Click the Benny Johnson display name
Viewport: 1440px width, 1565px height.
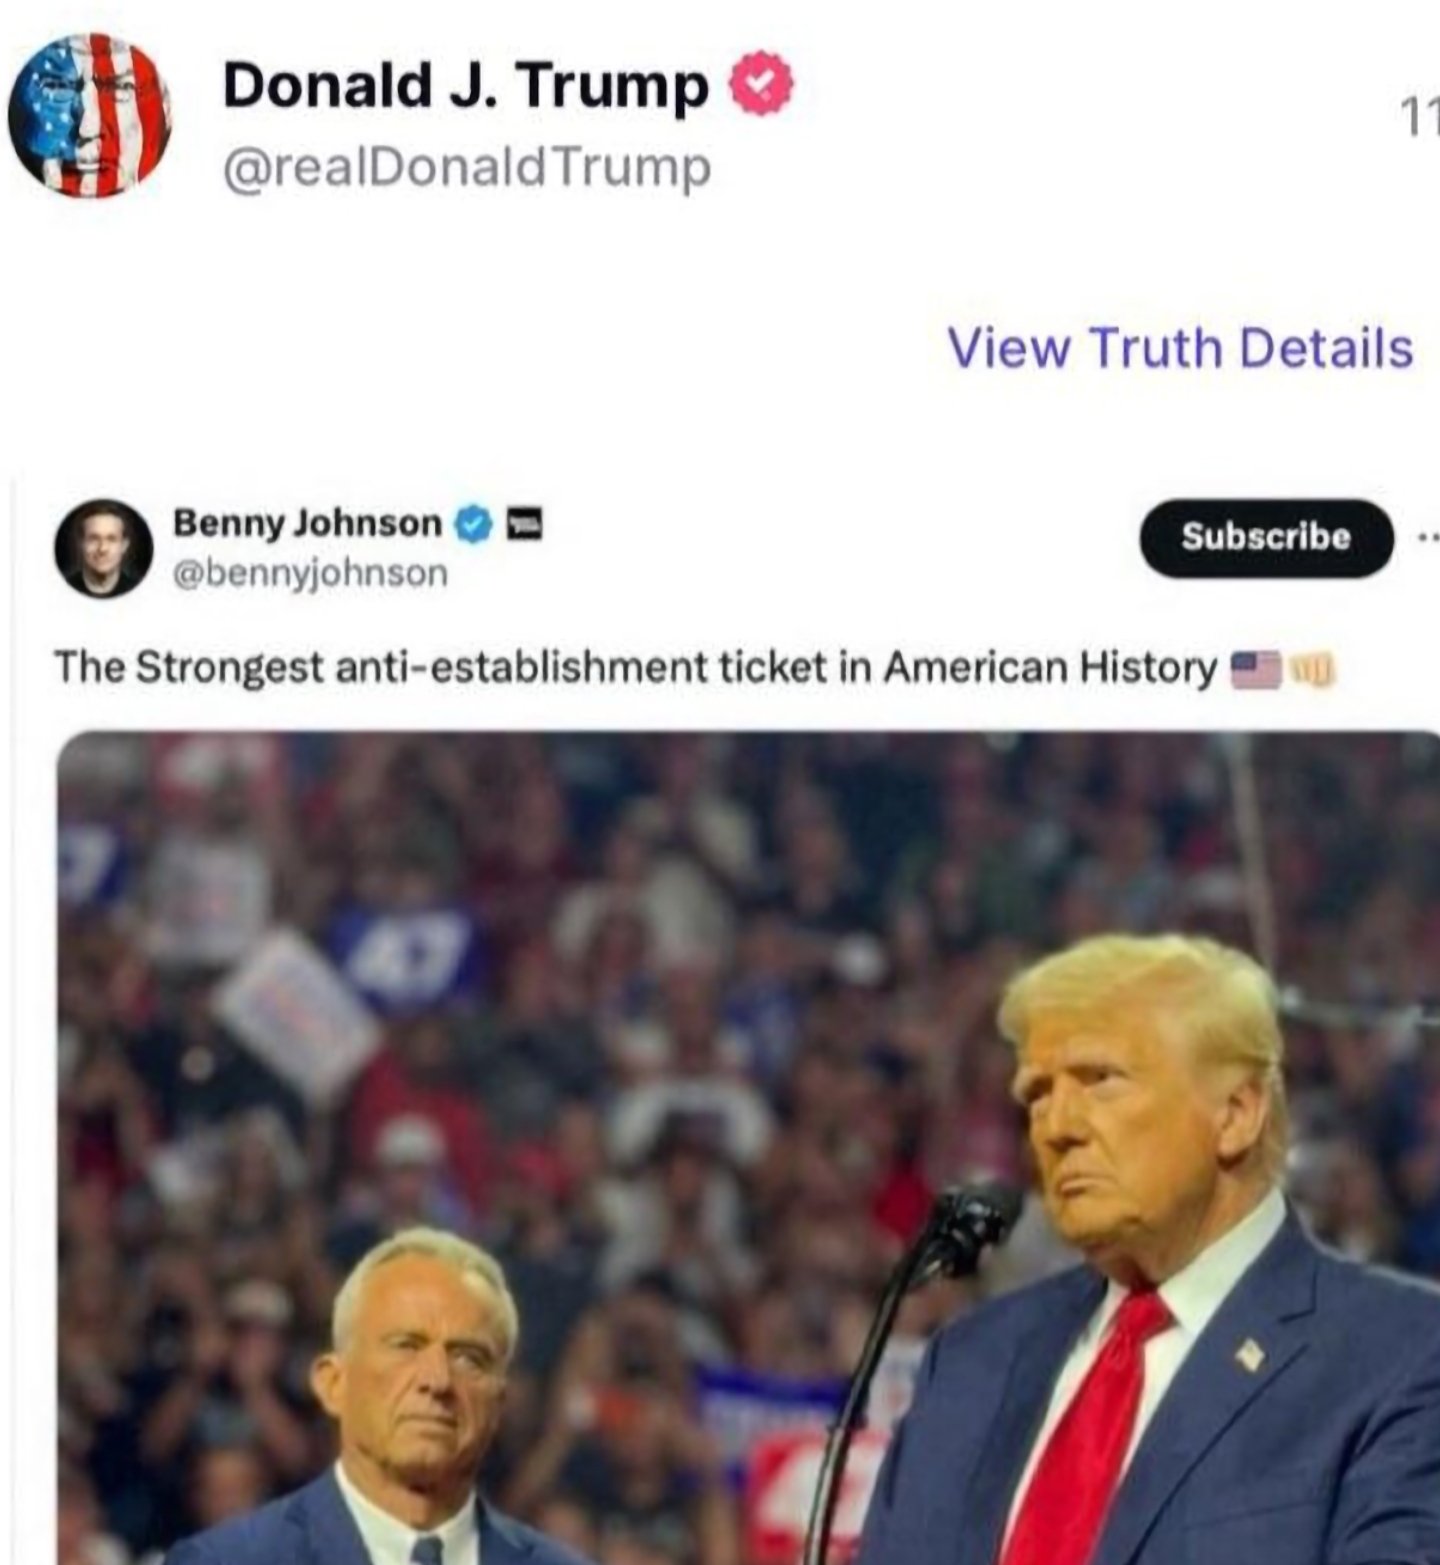307,523
